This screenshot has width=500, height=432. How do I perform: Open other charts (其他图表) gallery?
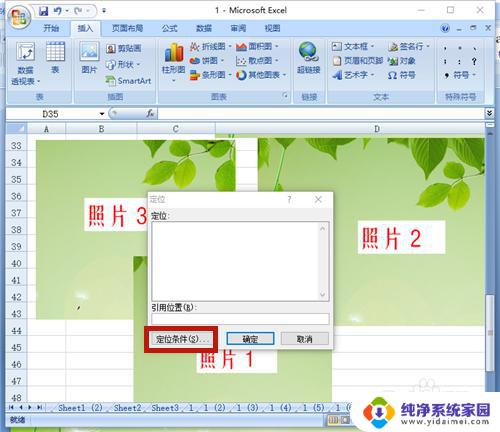click(261, 75)
